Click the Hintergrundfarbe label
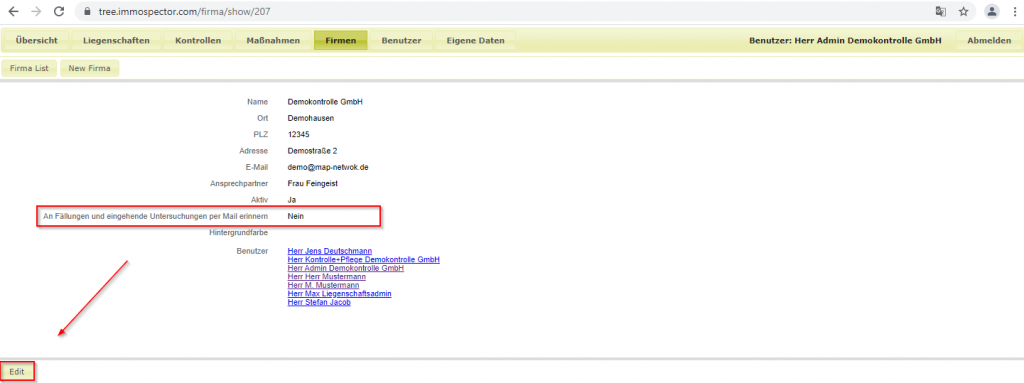 (238, 233)
